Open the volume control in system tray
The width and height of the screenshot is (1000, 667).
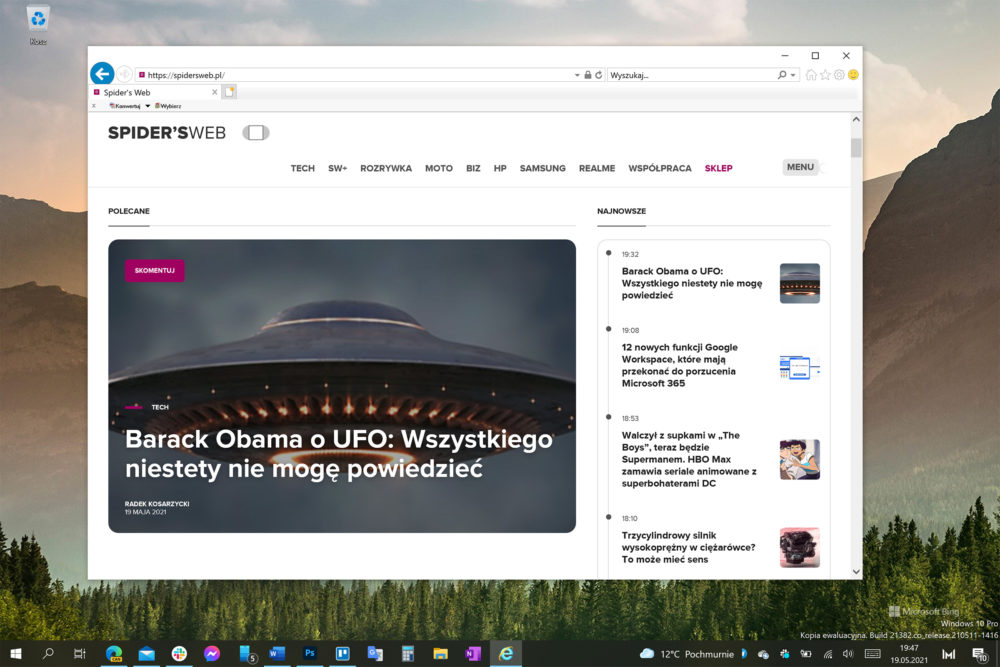tap(848, 654)
